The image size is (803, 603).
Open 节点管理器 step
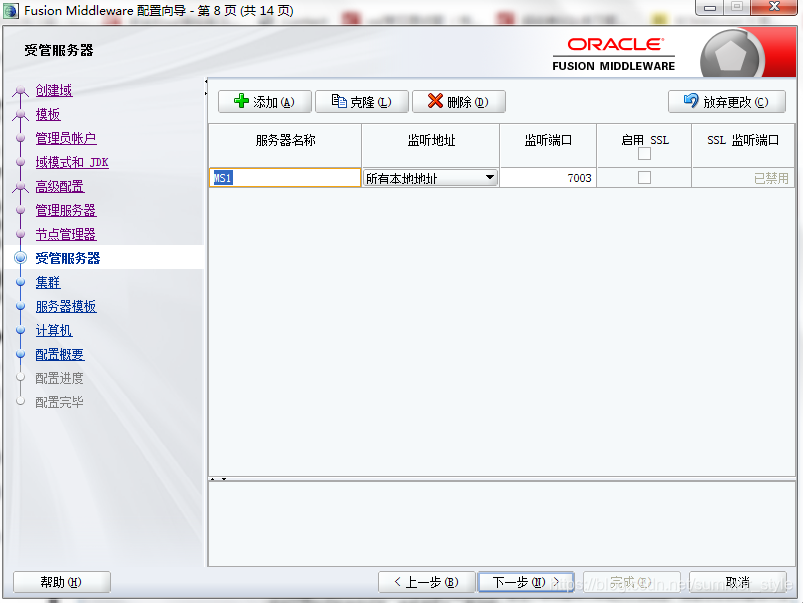click(66, 234)
